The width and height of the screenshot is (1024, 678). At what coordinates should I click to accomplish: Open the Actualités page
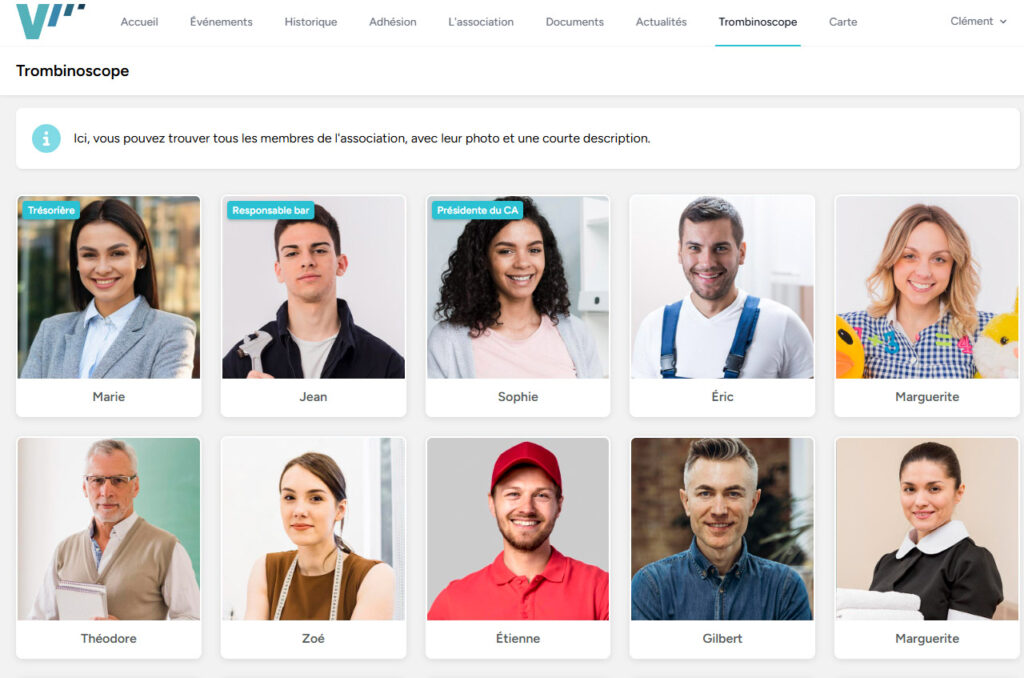tap(661, 22)
